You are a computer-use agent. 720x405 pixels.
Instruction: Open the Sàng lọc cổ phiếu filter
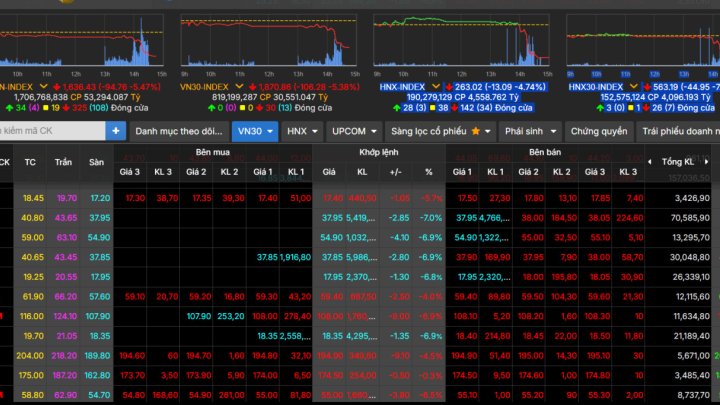(x=428, y=131)
